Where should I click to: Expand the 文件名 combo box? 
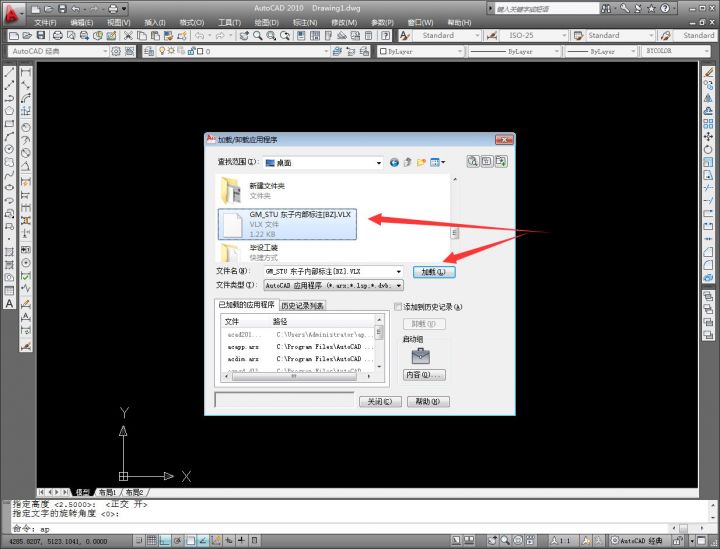(399, 271)
